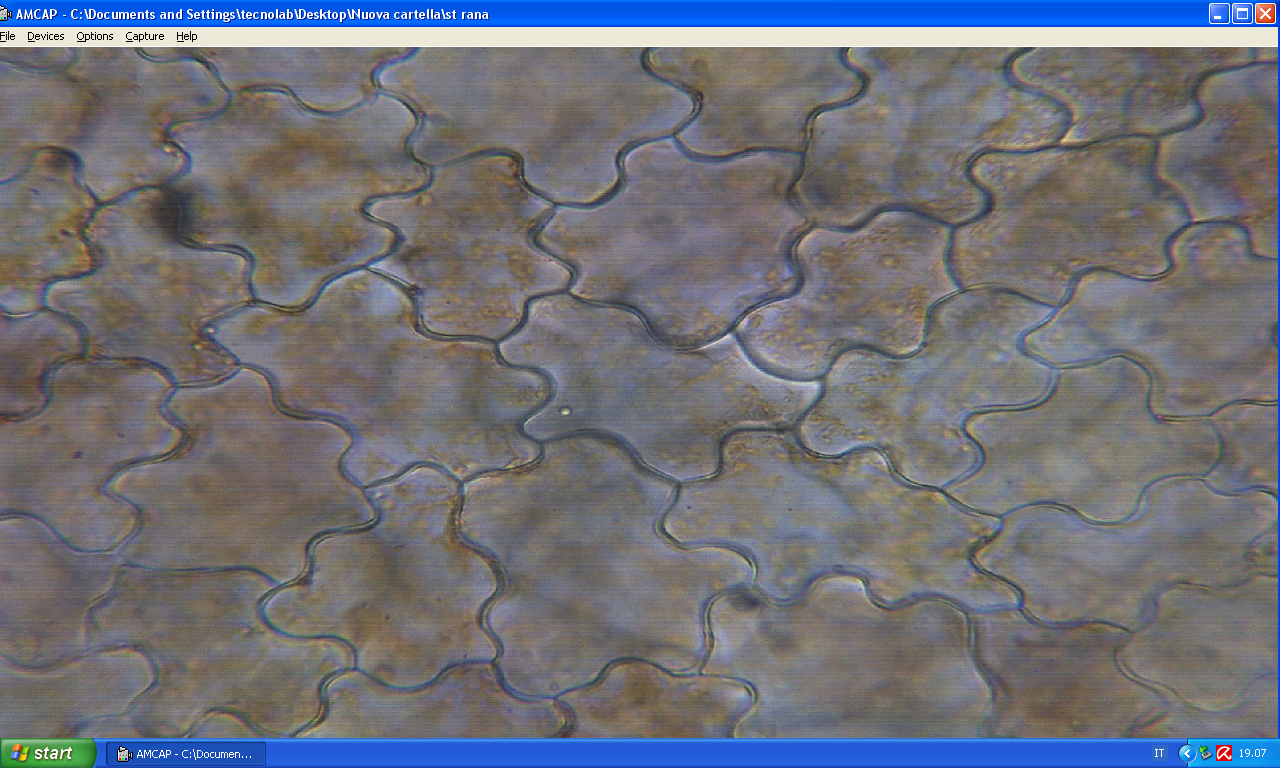Open the Options menu
This screenshot has height=768, width=1280.
click(95, 36)
